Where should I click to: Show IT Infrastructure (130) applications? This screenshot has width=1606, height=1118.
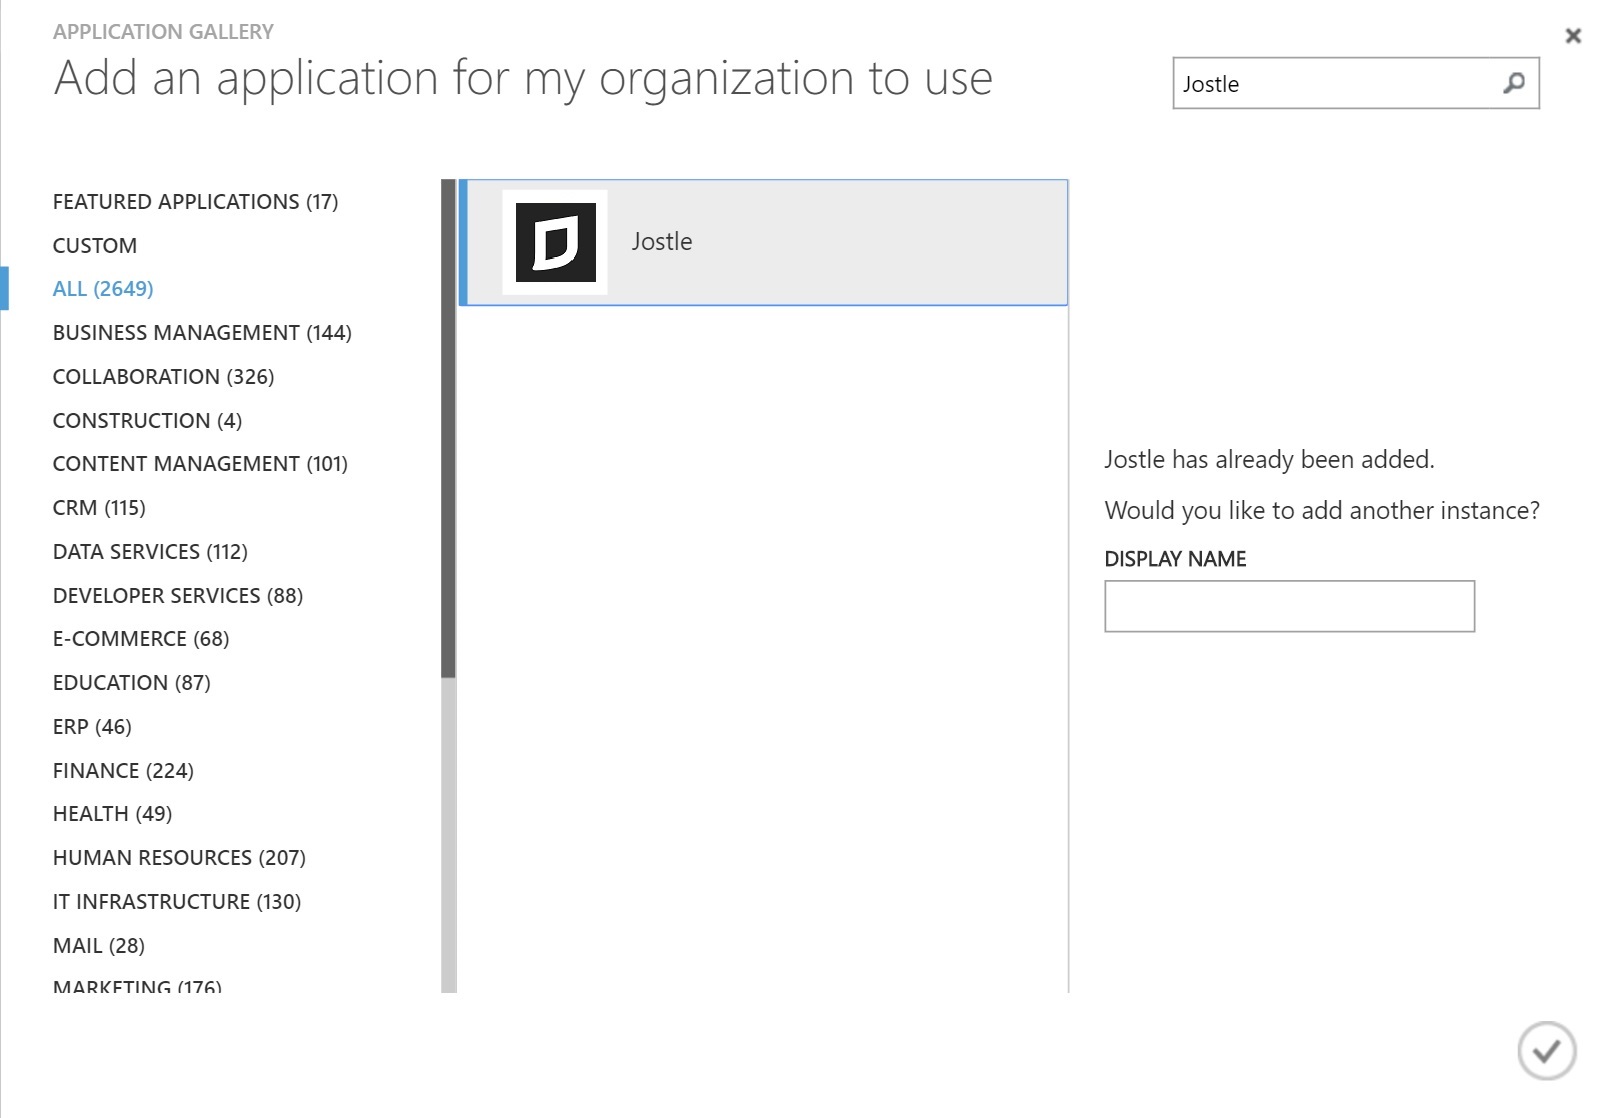tap(177, 902)
